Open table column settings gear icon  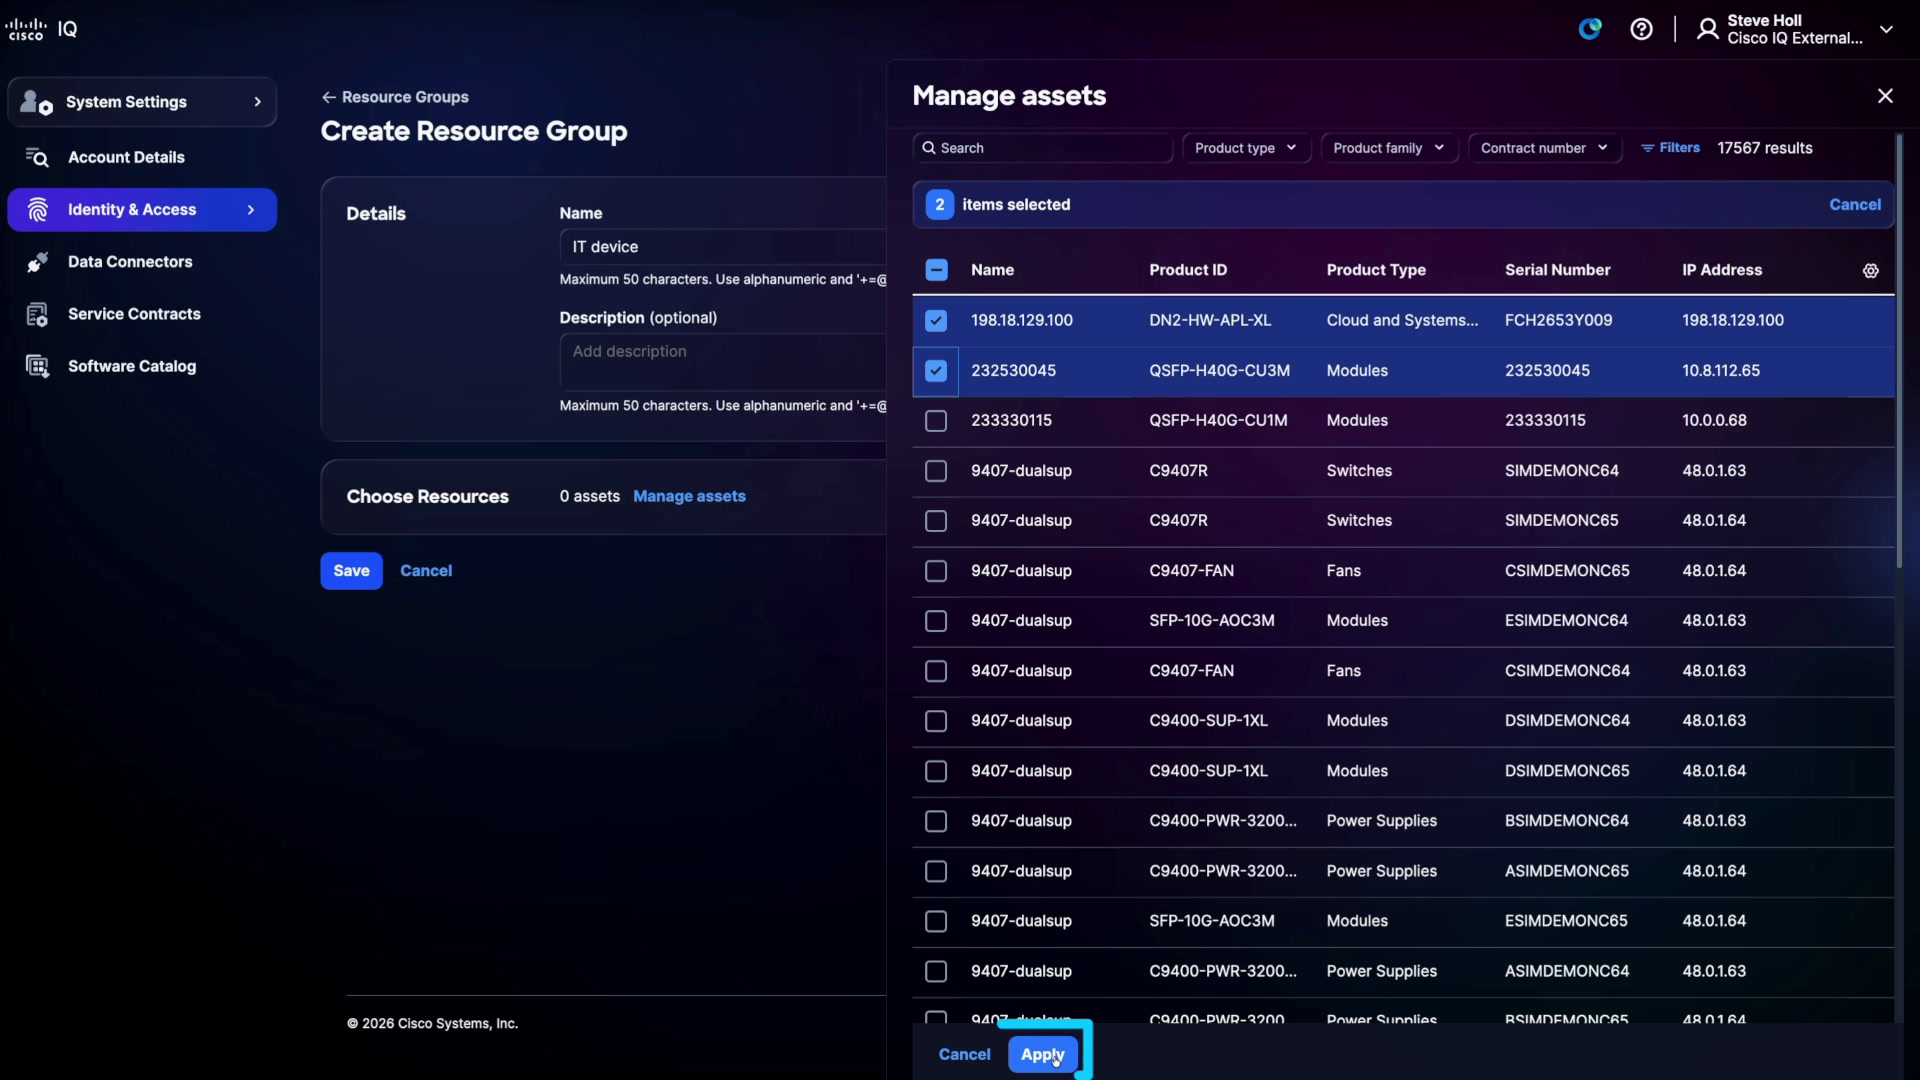point(1871,270)
